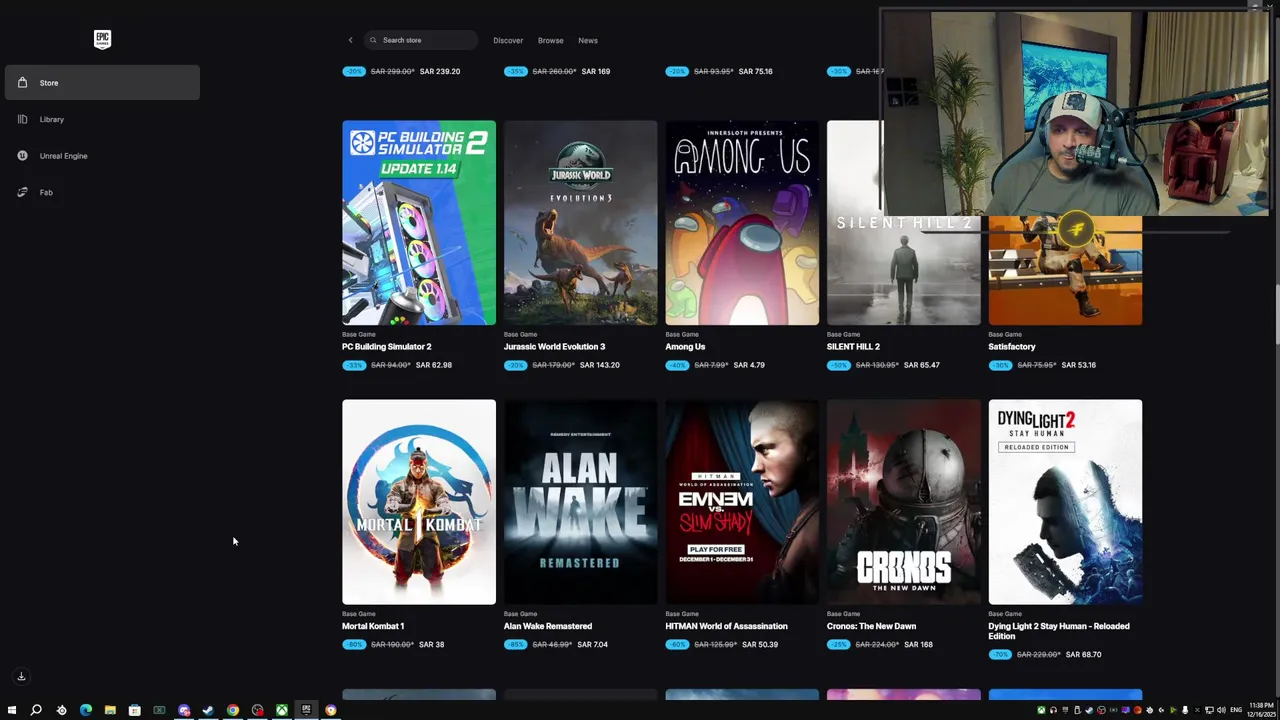Open Alan Wake Remastered cover art
1280x720 pixels.
pyautogui.click(x=580, y=502)
